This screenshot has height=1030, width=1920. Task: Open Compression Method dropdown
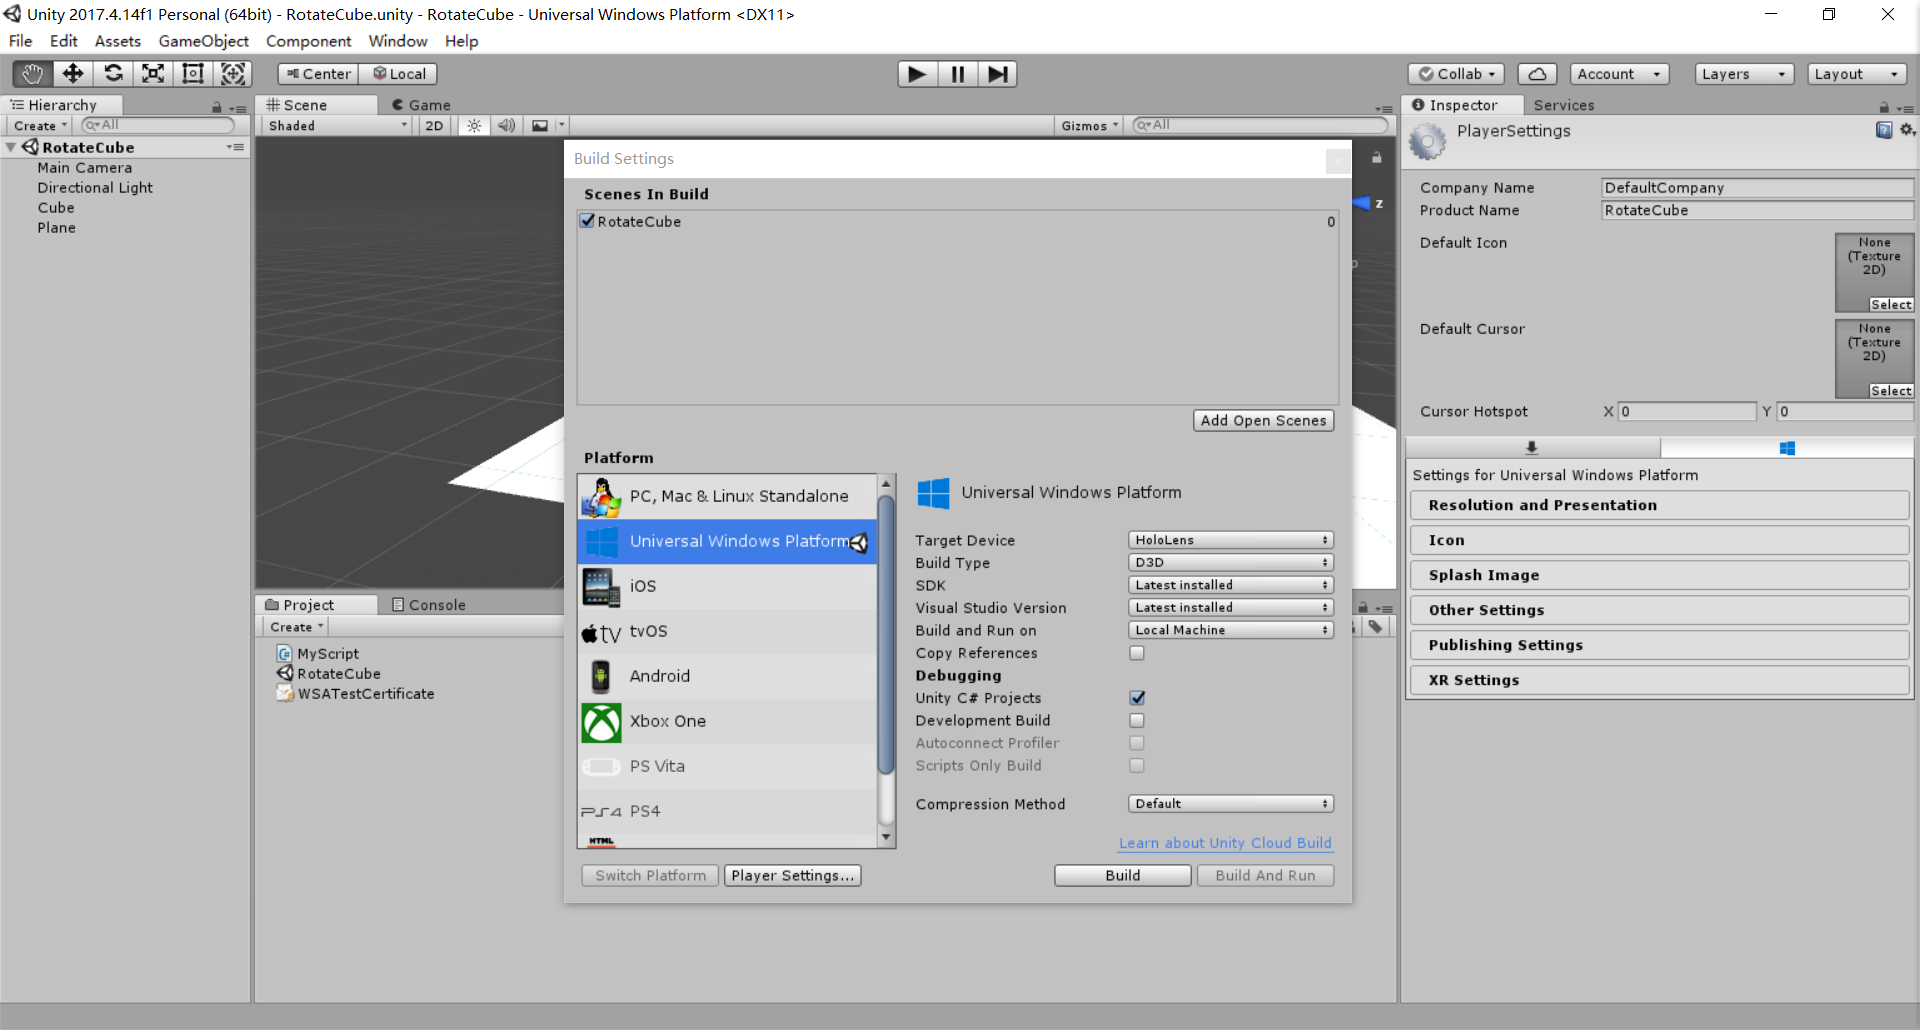[1231, 804]
